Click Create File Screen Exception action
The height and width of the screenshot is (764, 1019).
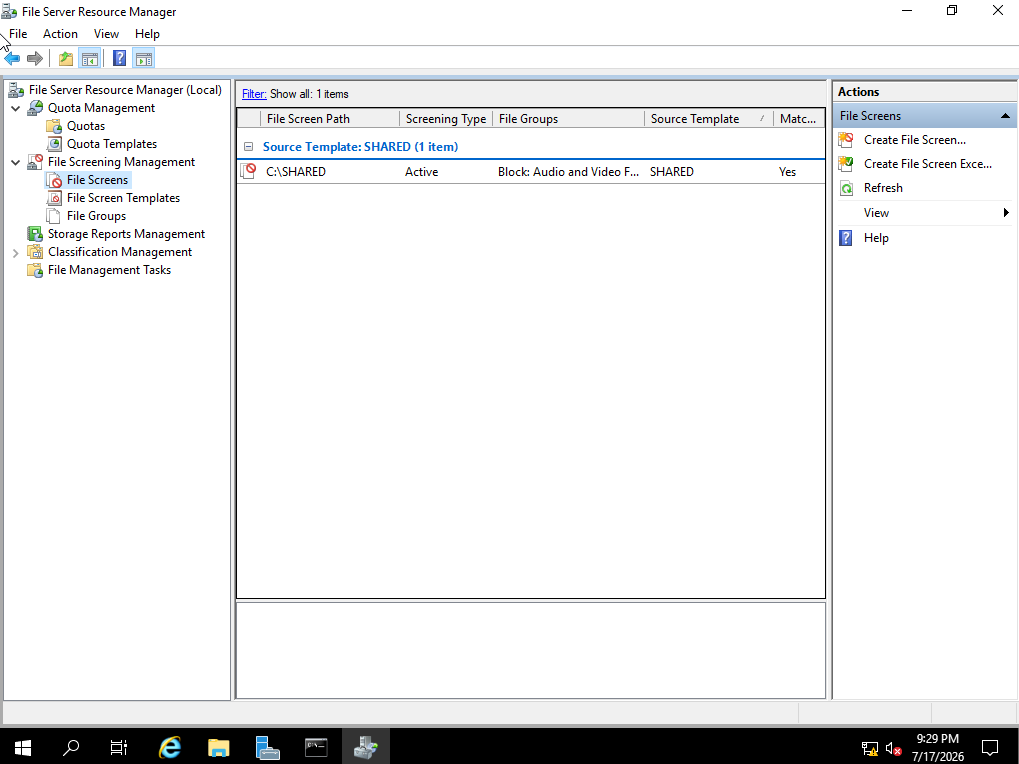(927, 164)
